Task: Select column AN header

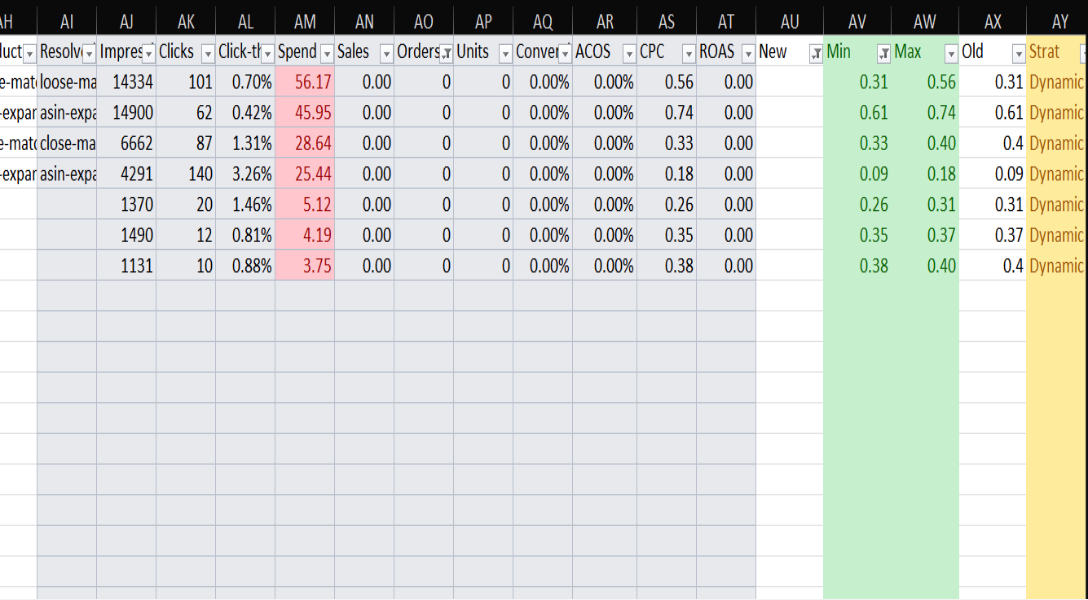Action: coord(364,22)
